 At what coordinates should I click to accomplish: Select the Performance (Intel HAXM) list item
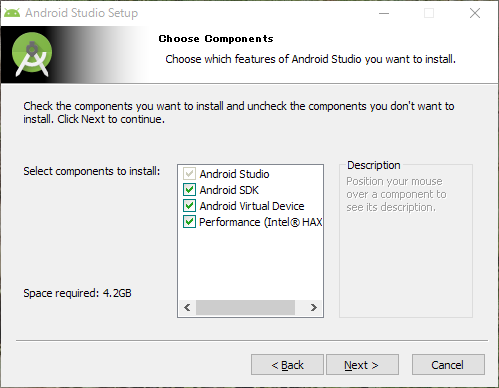coord(261,222)
